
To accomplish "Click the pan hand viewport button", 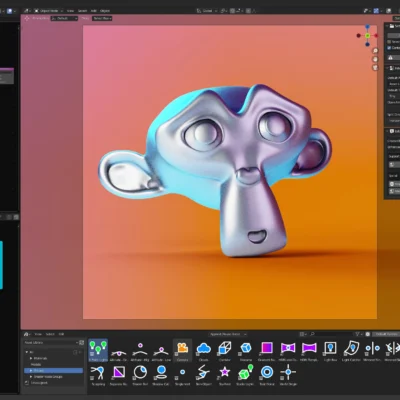I will pos(375,59).
